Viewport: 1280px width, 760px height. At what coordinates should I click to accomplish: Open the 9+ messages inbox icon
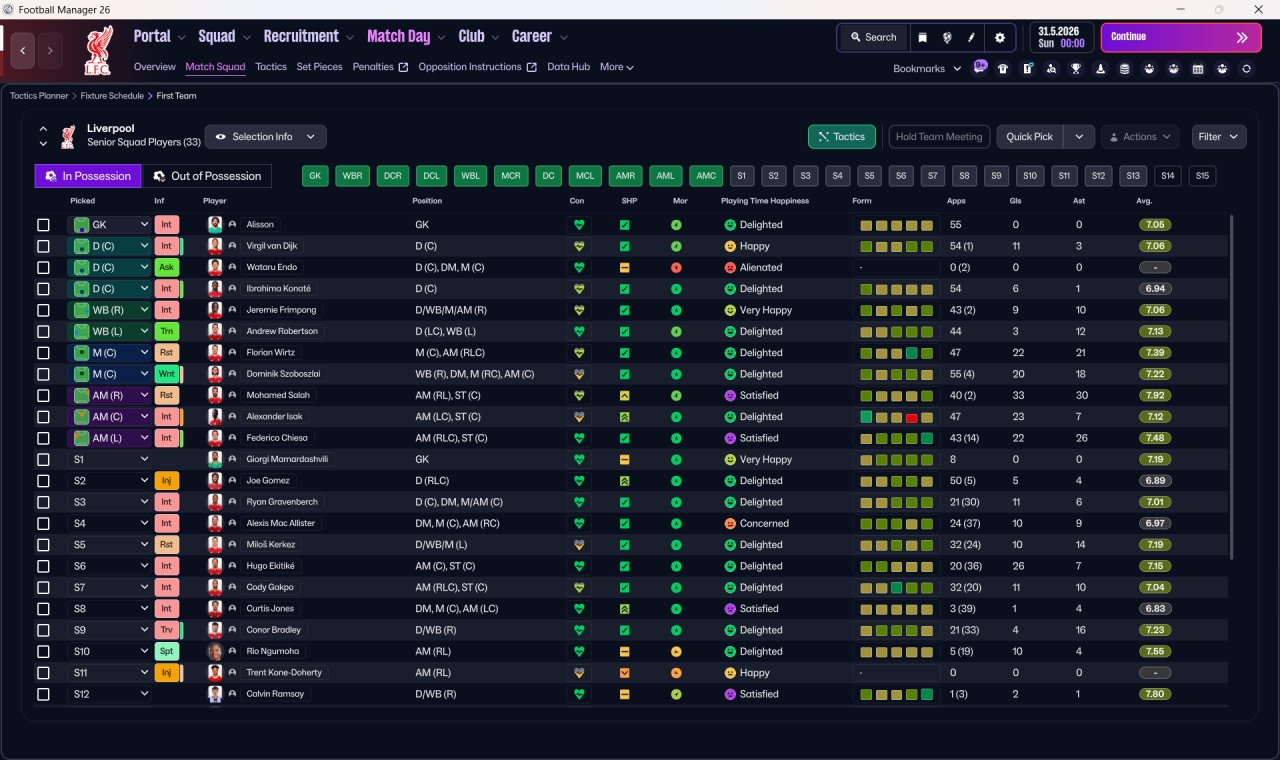pyautogui.click(x=980, y=67)
